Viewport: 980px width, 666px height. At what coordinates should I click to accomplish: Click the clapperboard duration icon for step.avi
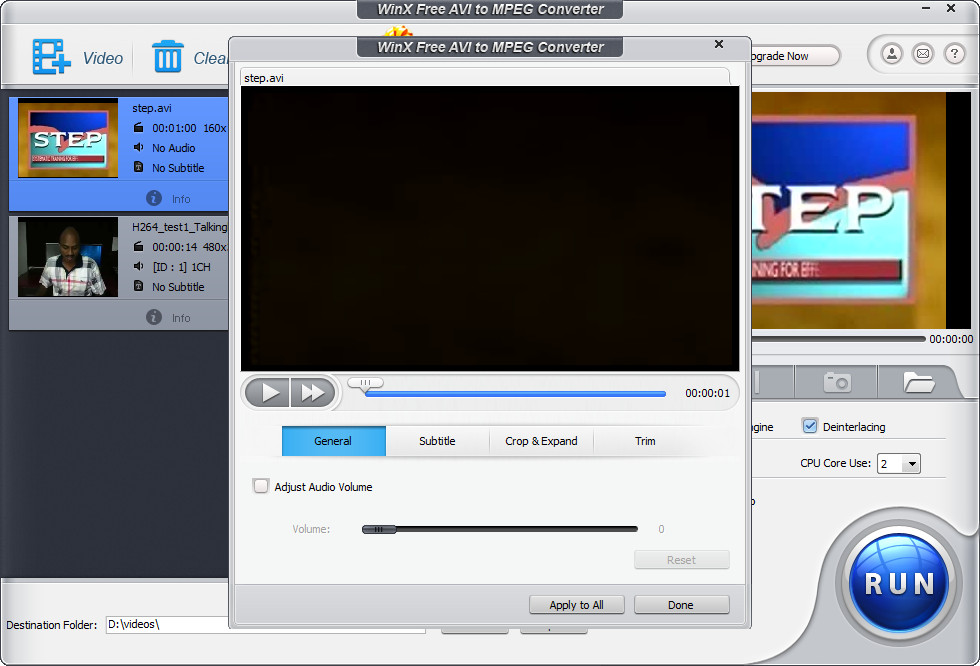pyautogui.click(x=138, y=127)
